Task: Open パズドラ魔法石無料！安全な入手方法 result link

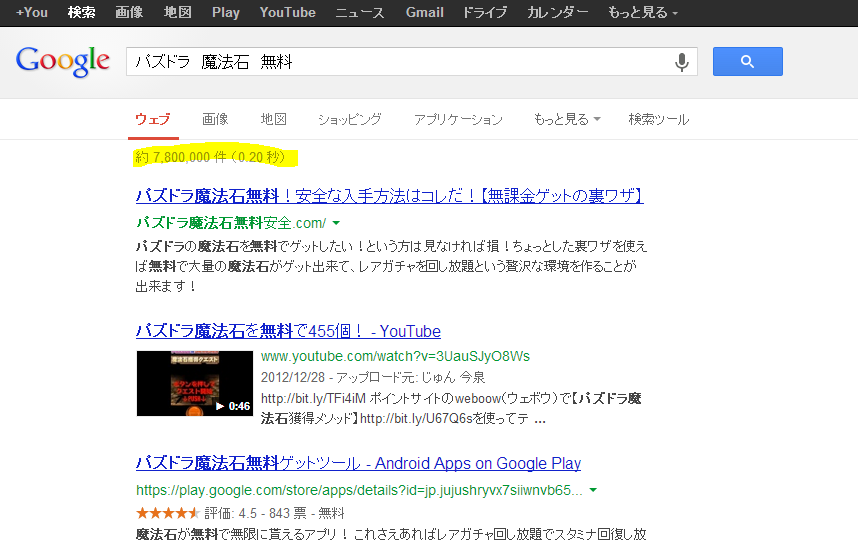Action: point(390,196)
